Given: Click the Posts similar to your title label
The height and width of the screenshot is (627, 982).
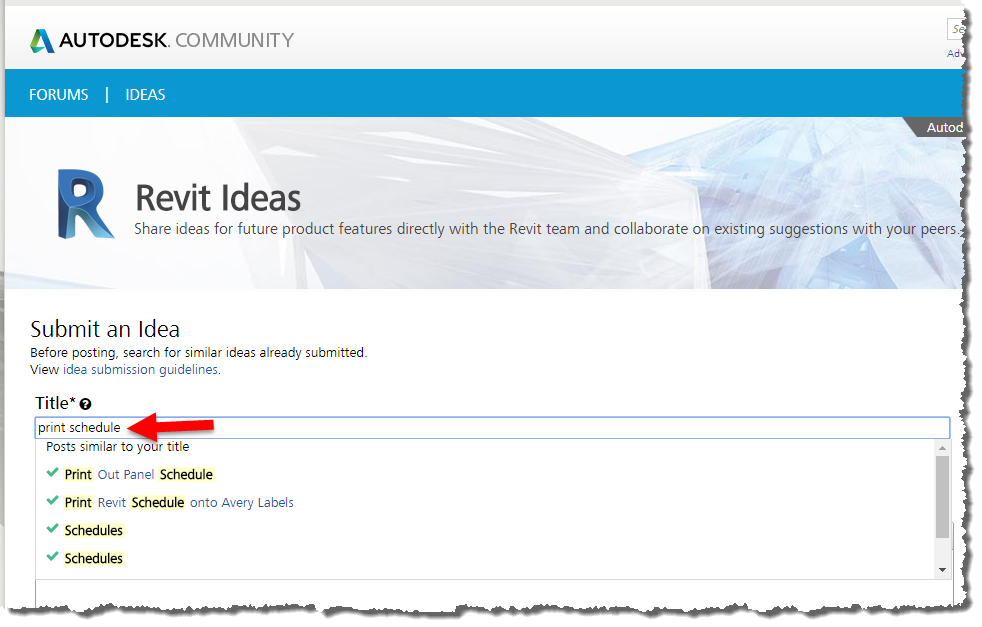Looking at the screenshot, I should (x=118, y=447).
